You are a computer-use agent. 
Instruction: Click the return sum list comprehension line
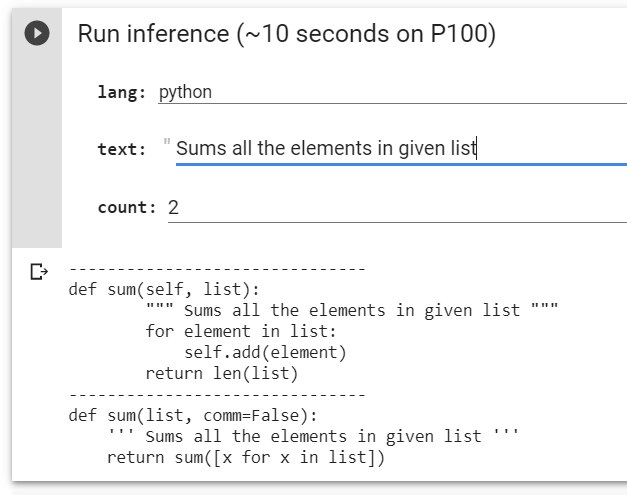[246, 457]
